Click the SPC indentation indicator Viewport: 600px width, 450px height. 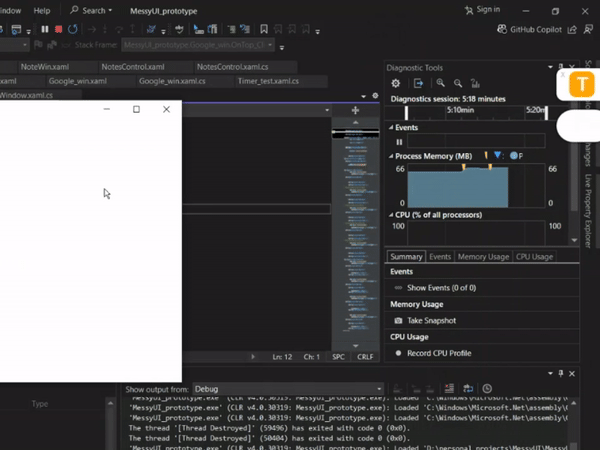click(338, 357)
